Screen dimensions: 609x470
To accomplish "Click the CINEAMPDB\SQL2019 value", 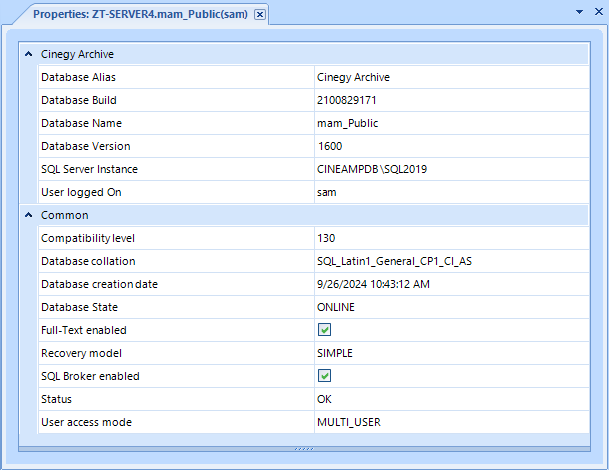I will (x=372, y=169).
